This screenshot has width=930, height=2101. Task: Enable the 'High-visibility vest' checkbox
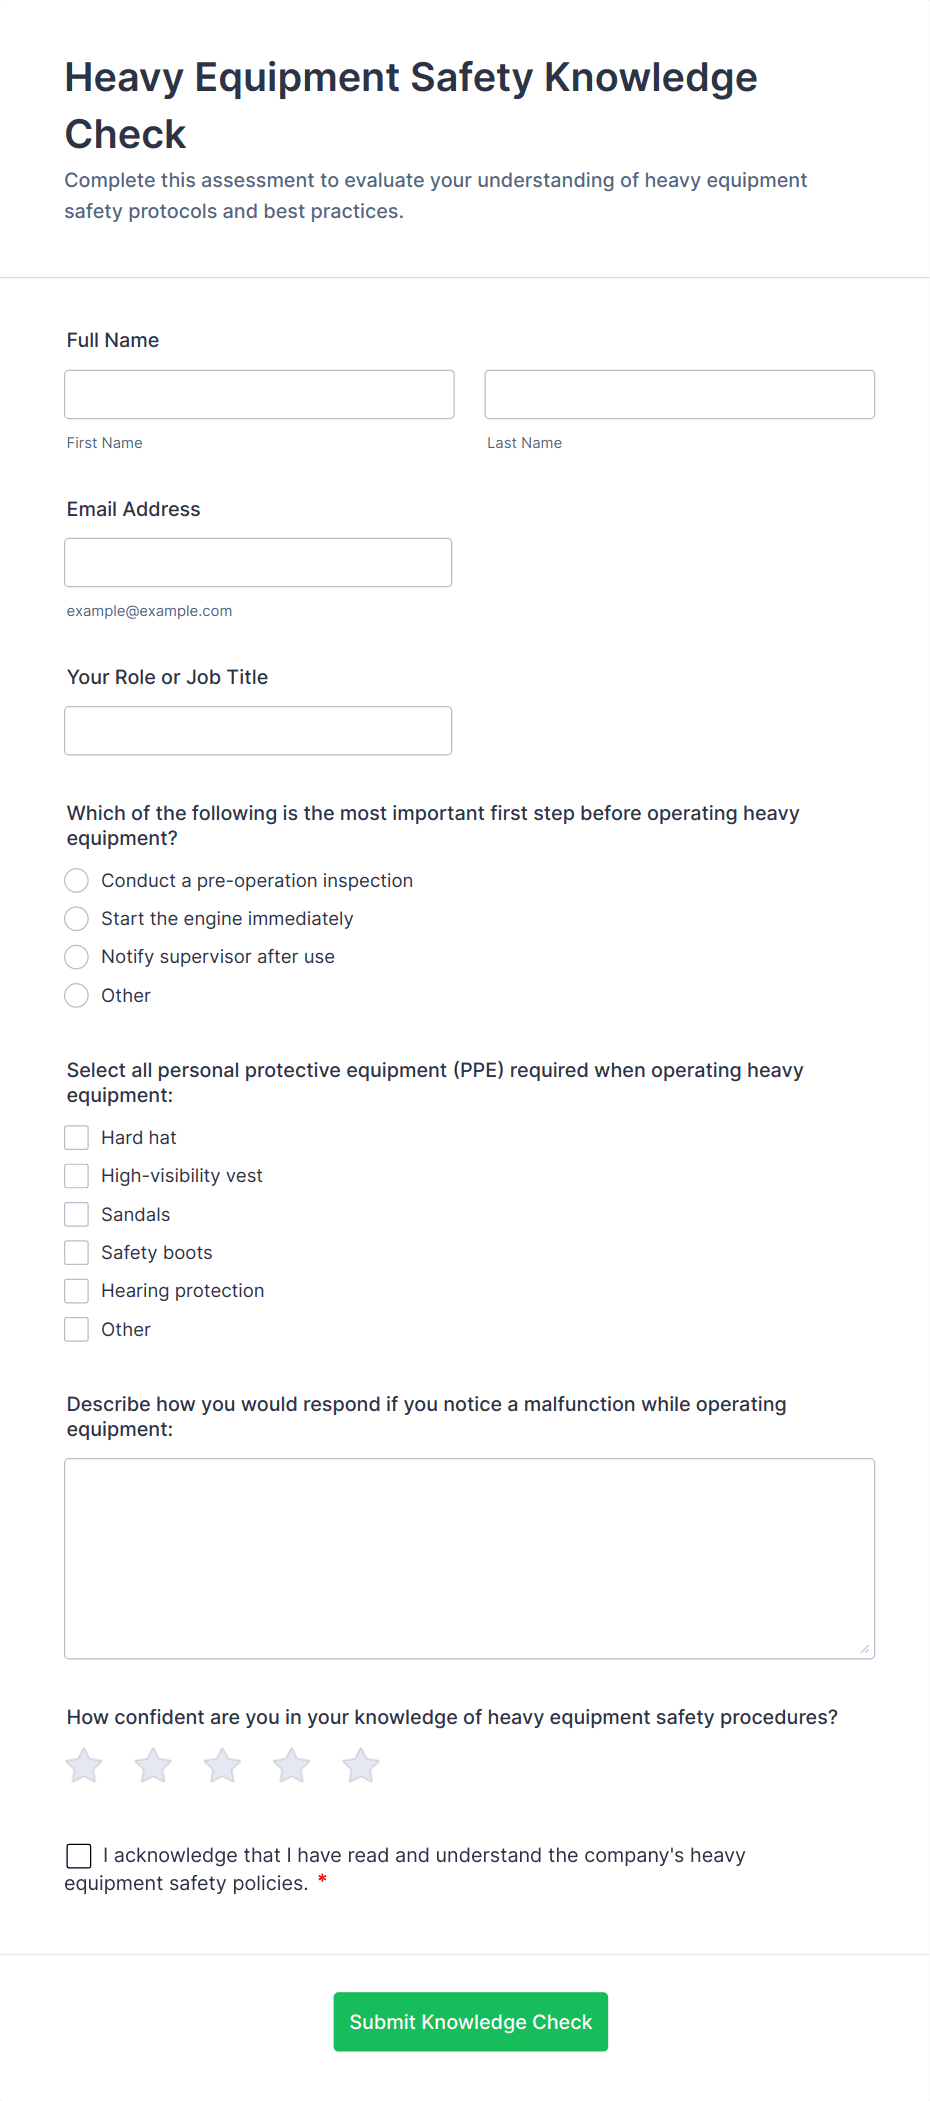(x=76, y=1175)
